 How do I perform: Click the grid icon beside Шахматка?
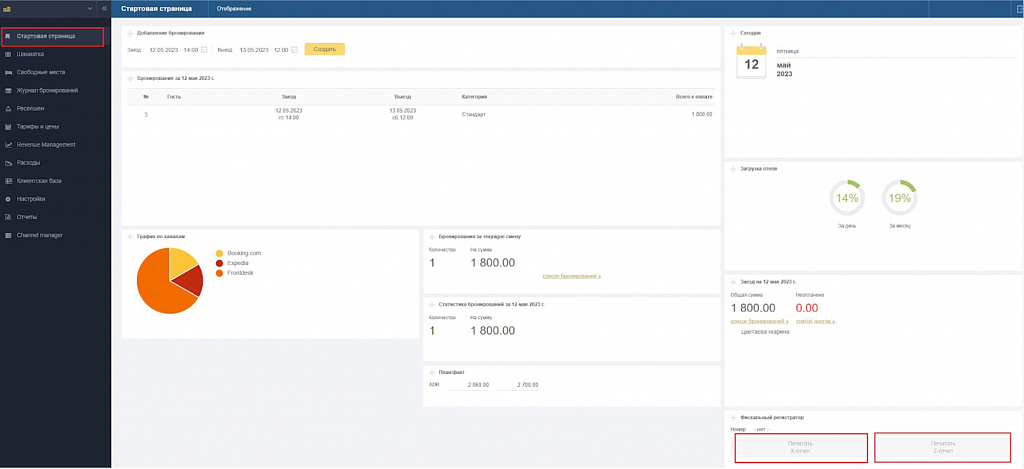point(8,54)
